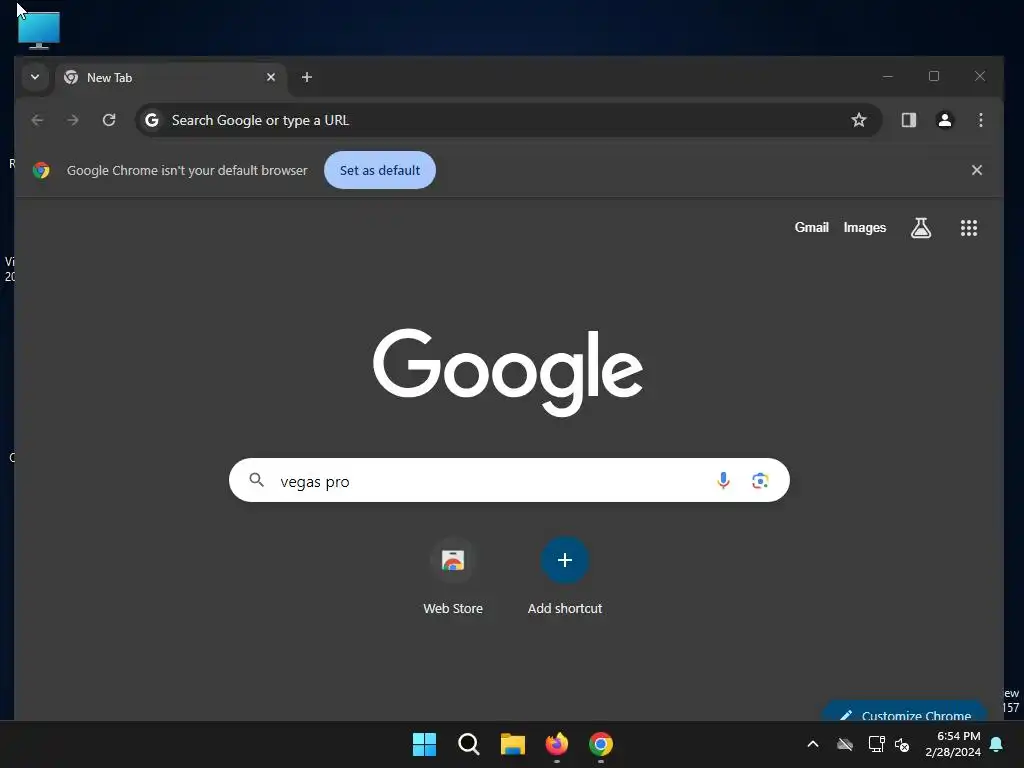The height and width of the screenshot is (768, 1024).
Task: Show hidden system tray icons
Action: pos(813,744)
